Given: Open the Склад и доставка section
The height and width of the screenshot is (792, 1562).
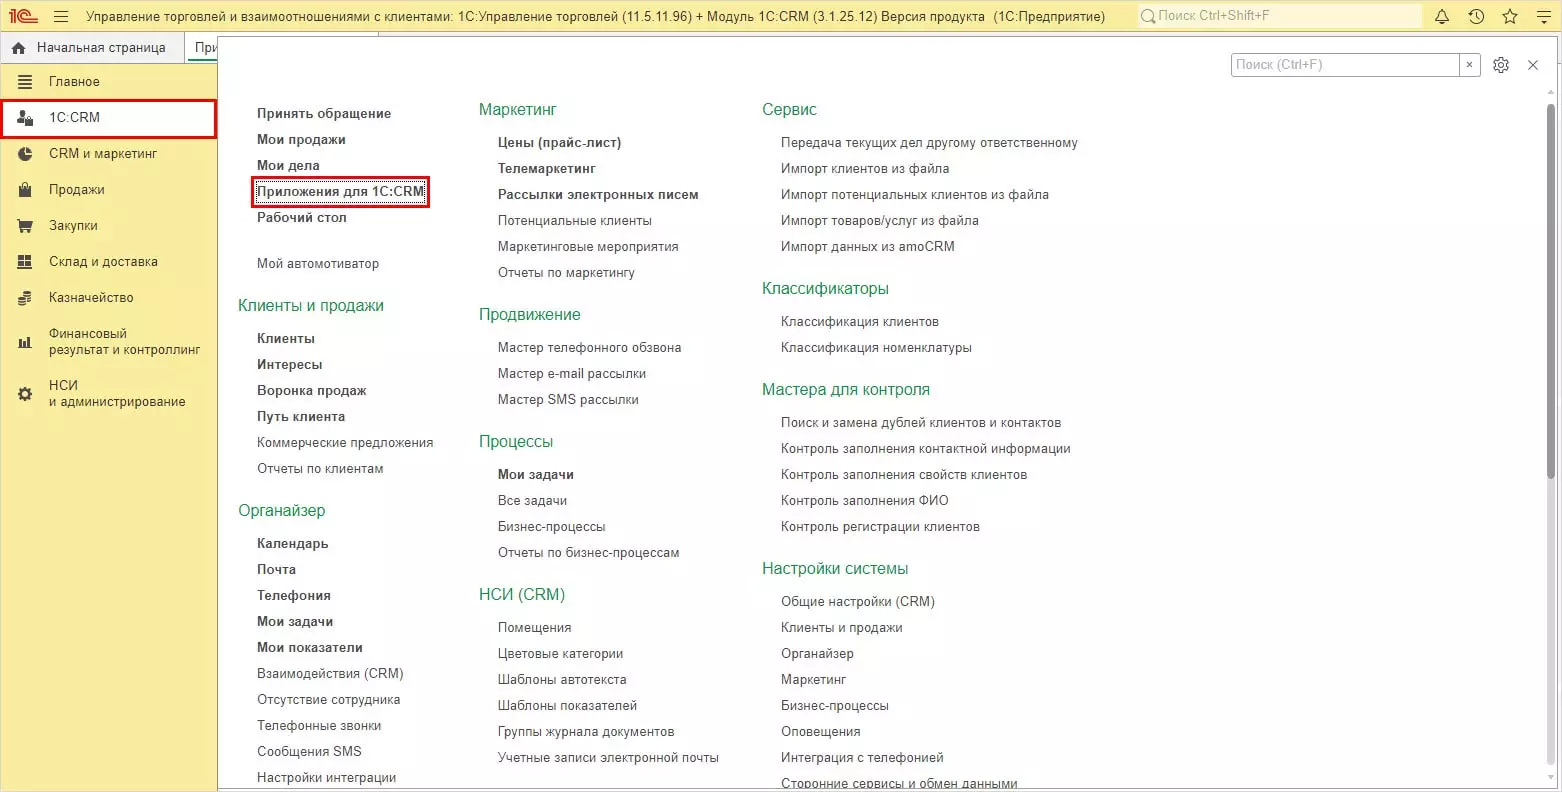Looking at the screenshot, I should (108, 262).
